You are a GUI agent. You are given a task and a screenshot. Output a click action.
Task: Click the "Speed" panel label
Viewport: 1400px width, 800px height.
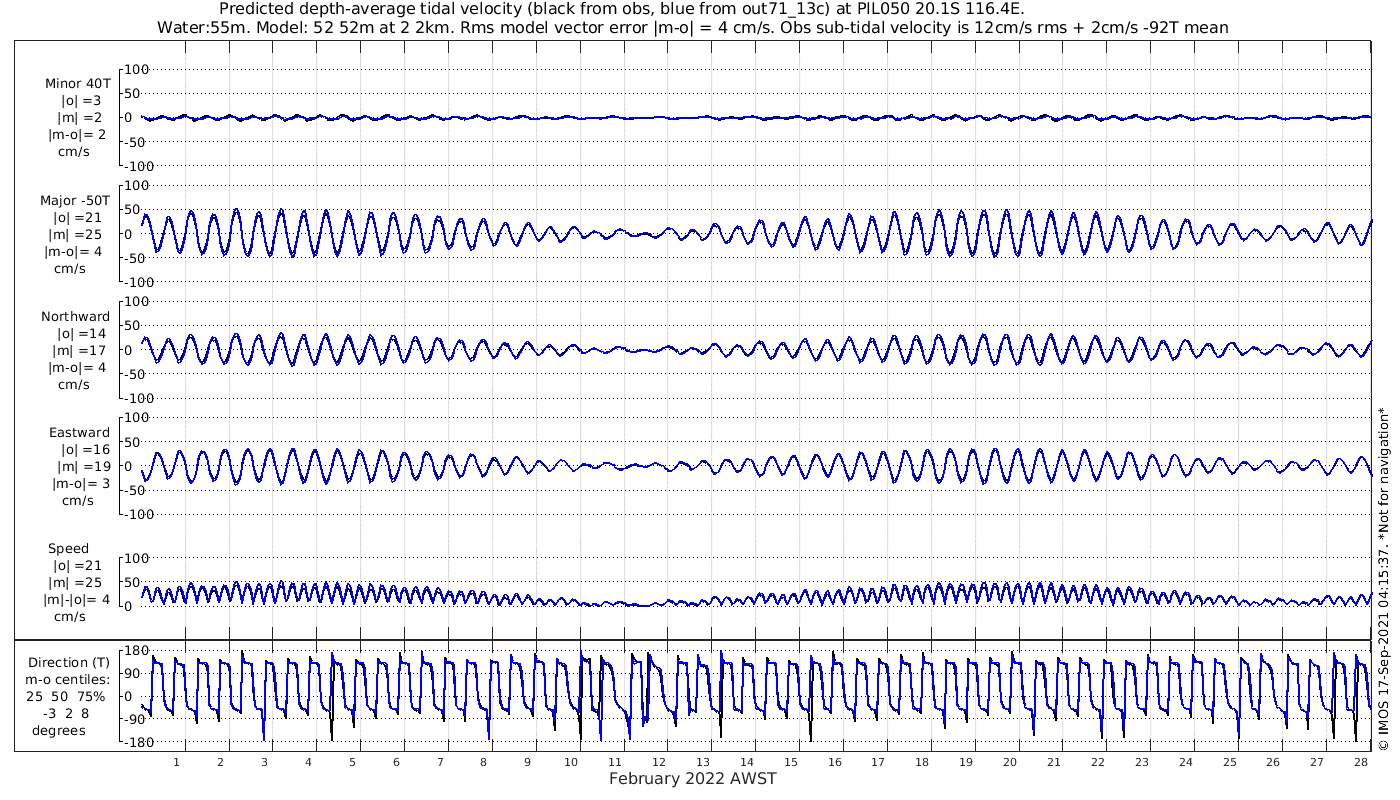click(69, 548)
